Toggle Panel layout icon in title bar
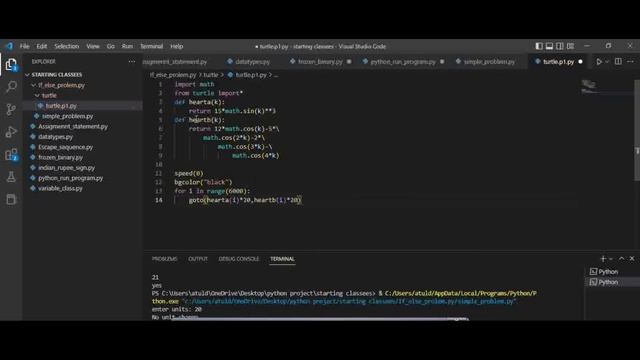The width and height of the screenshot is (640, 360). point(549,46)
